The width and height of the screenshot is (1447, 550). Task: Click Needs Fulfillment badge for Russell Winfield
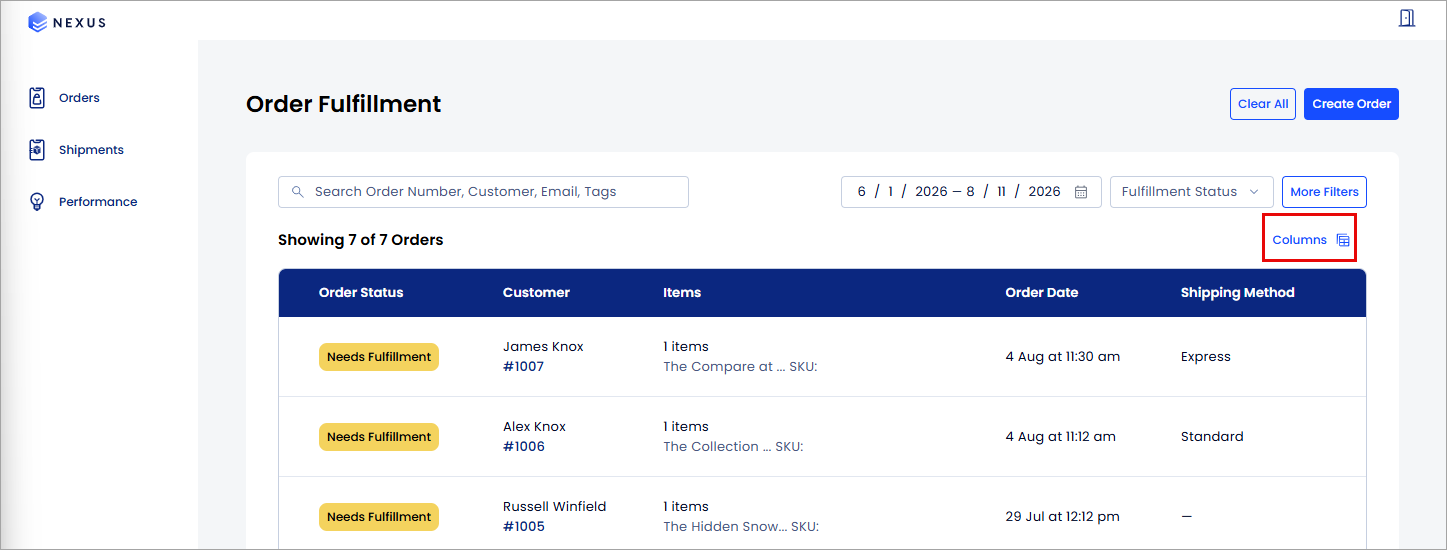pyautogui.click(x=379, y=517)
